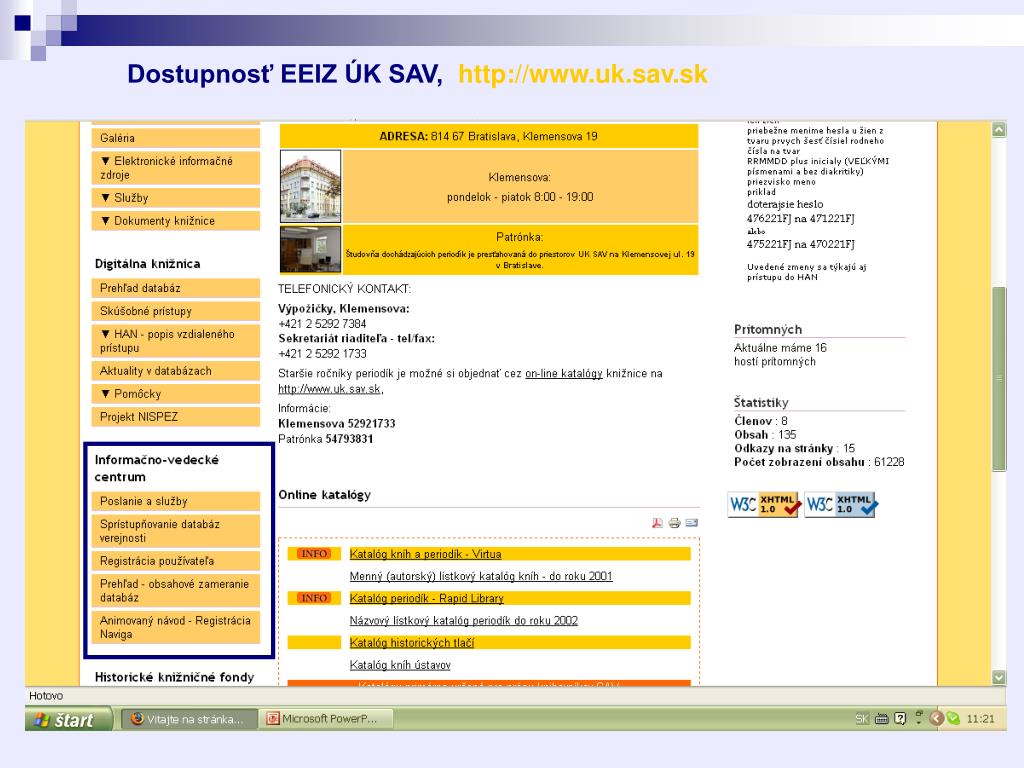The width and height of the screenshot is (1024, 768).
Task: Click the orange W3C XHTML 1.0 badge
Action: tap(764, 505)
